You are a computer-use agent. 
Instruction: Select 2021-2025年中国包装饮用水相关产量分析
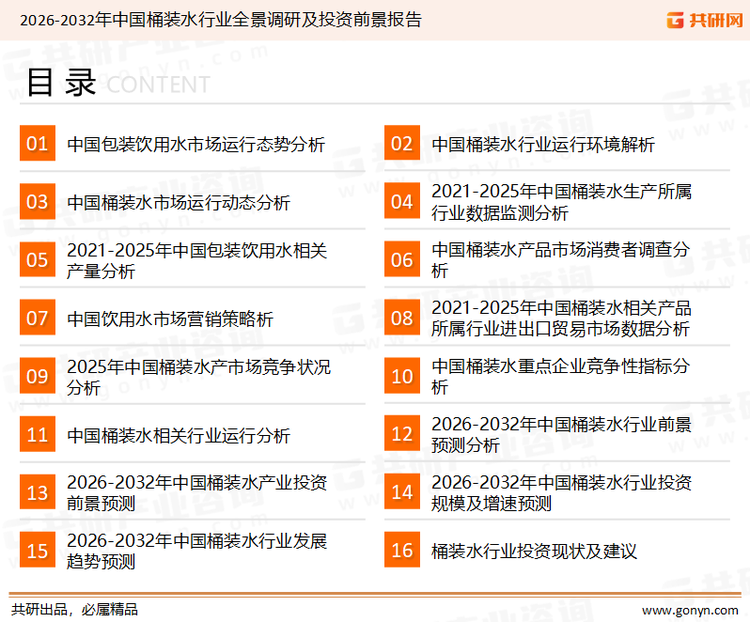point(197,260)
